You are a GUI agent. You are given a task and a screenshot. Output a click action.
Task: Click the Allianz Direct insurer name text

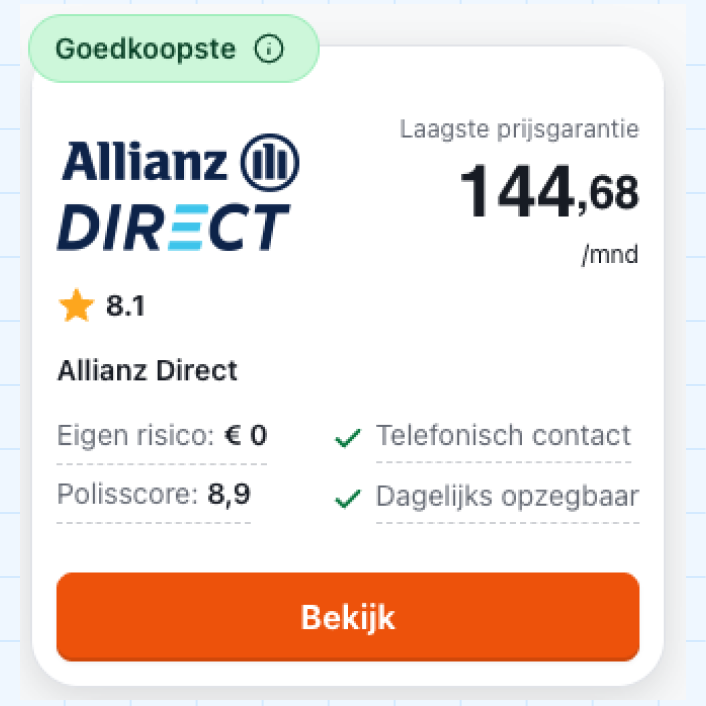(148, 371)
